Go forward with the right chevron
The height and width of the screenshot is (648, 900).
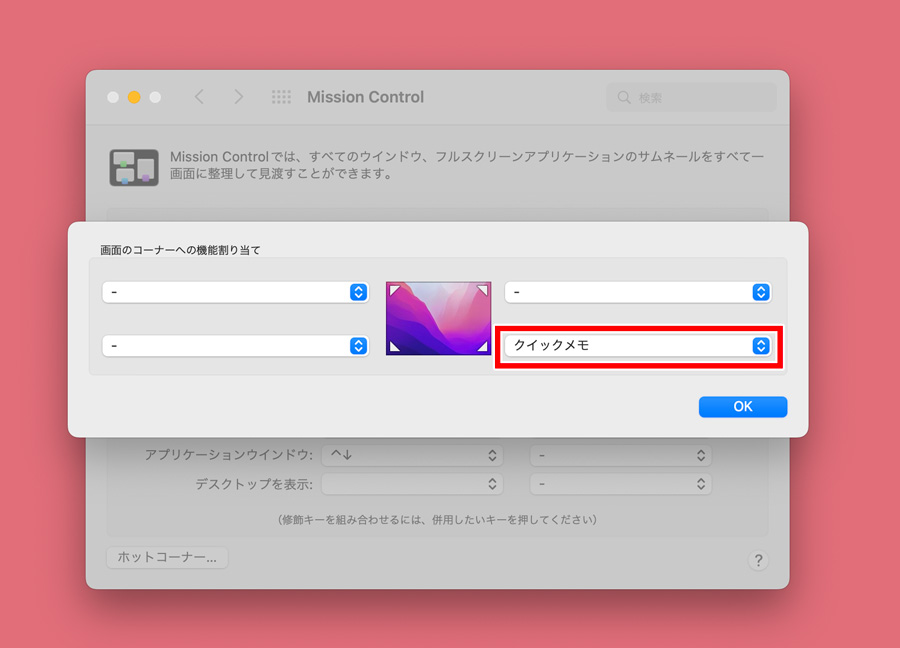[x=238, y=97]
